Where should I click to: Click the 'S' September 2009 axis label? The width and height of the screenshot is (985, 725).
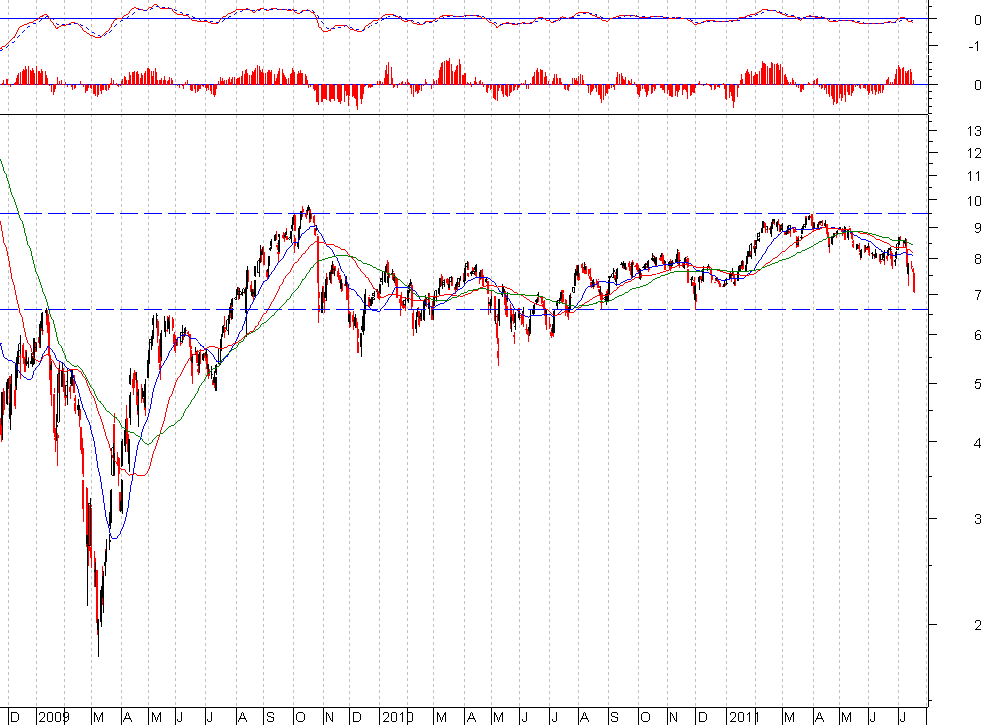pos(270,717)
